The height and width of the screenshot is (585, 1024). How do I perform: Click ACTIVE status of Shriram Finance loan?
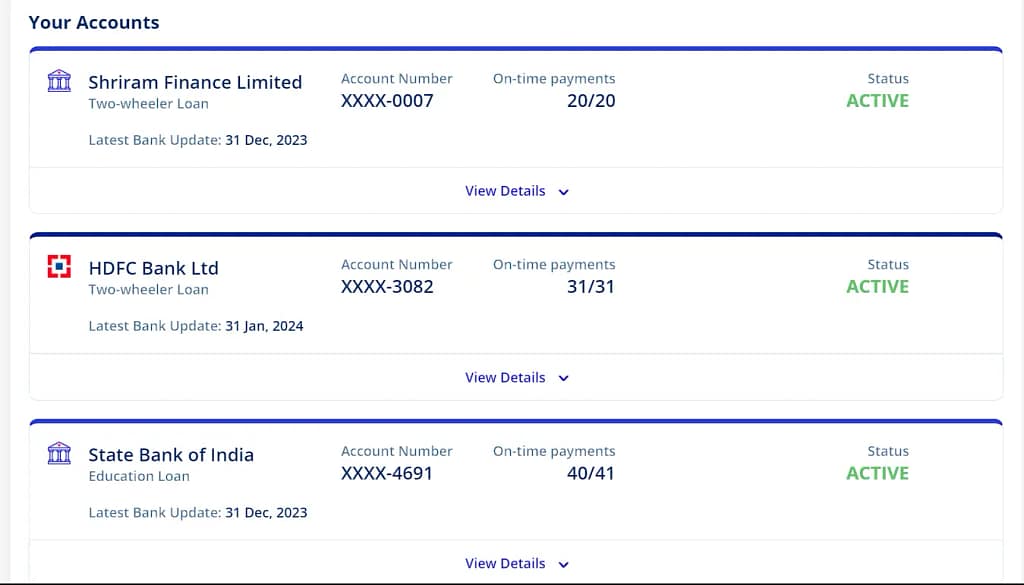point(877,100)
